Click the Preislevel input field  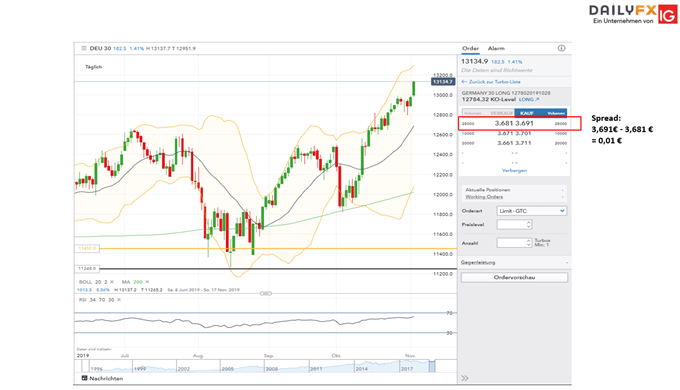[514, 225]
